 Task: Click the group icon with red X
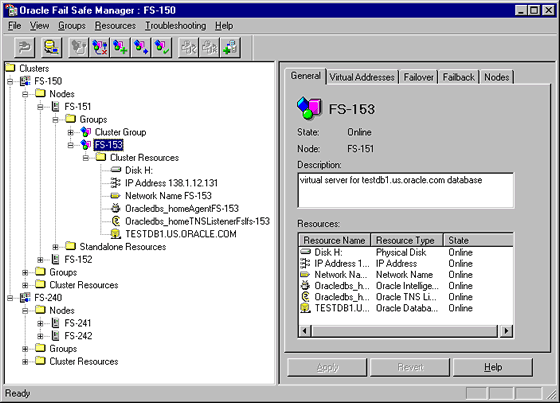(100, 47)
